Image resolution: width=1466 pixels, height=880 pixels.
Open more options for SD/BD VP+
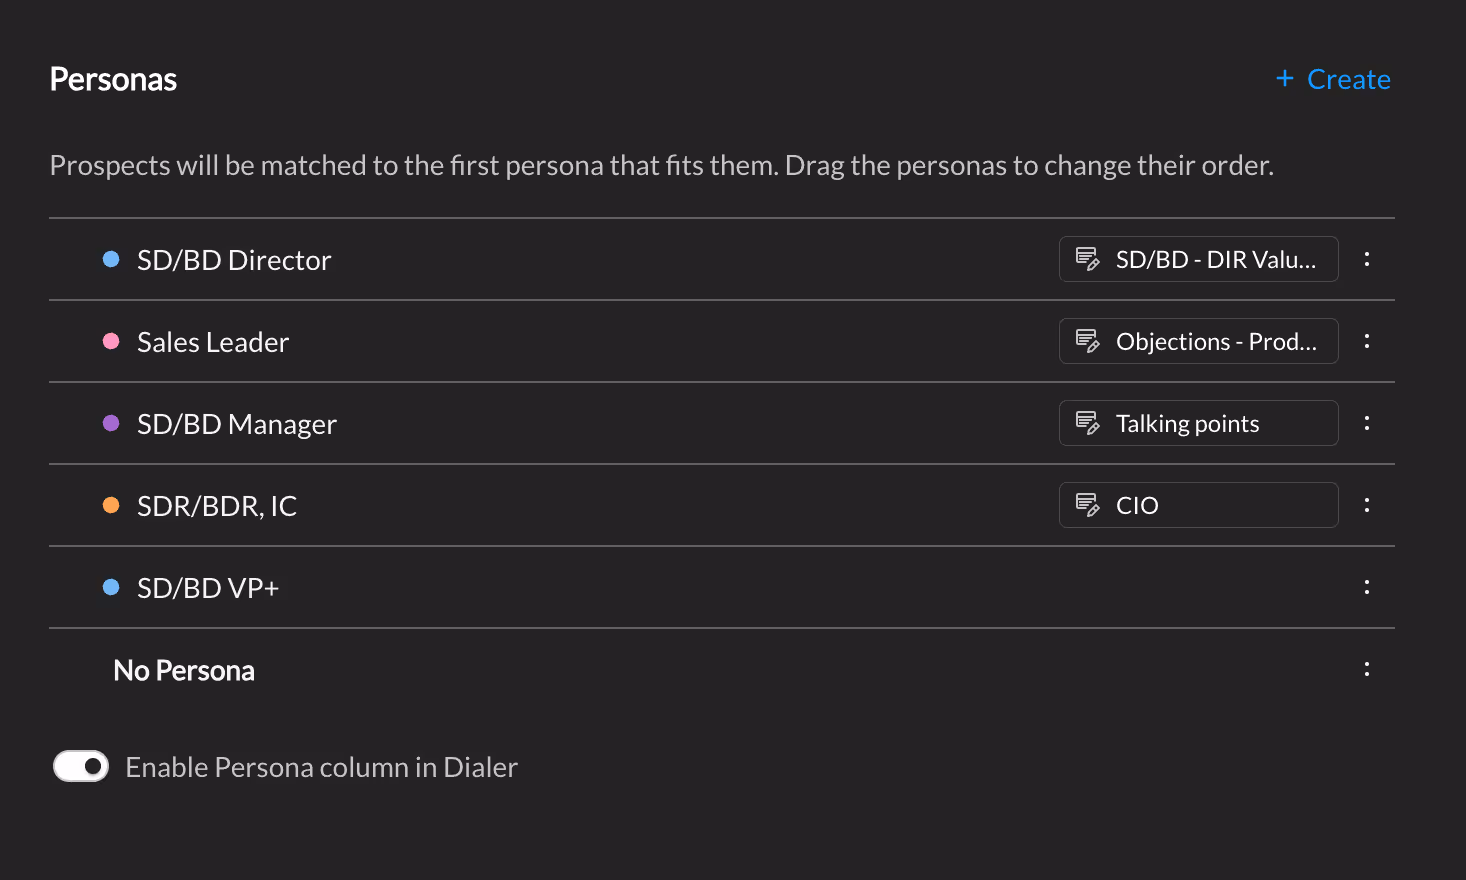click(x=1366, y=587)
